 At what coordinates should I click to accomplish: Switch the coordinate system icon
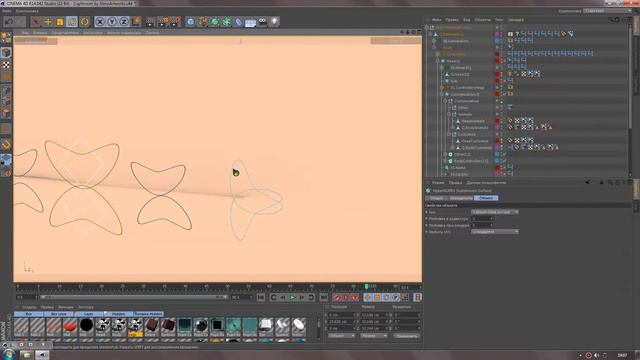(136, 21)
